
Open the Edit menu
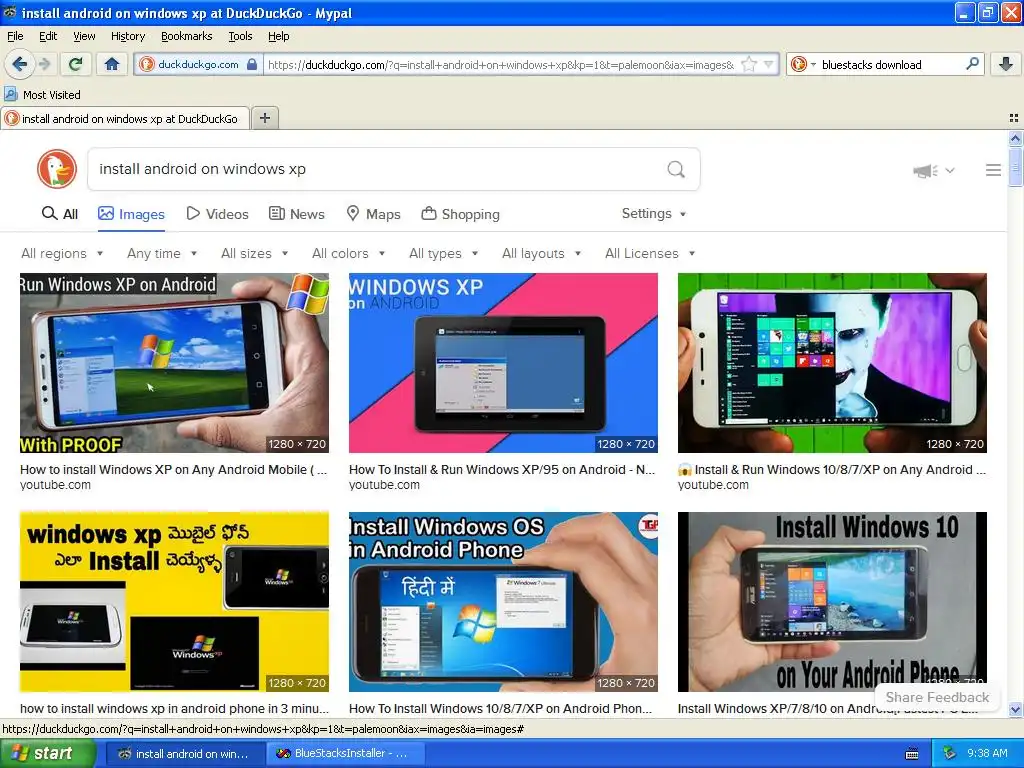click(48, 37)
